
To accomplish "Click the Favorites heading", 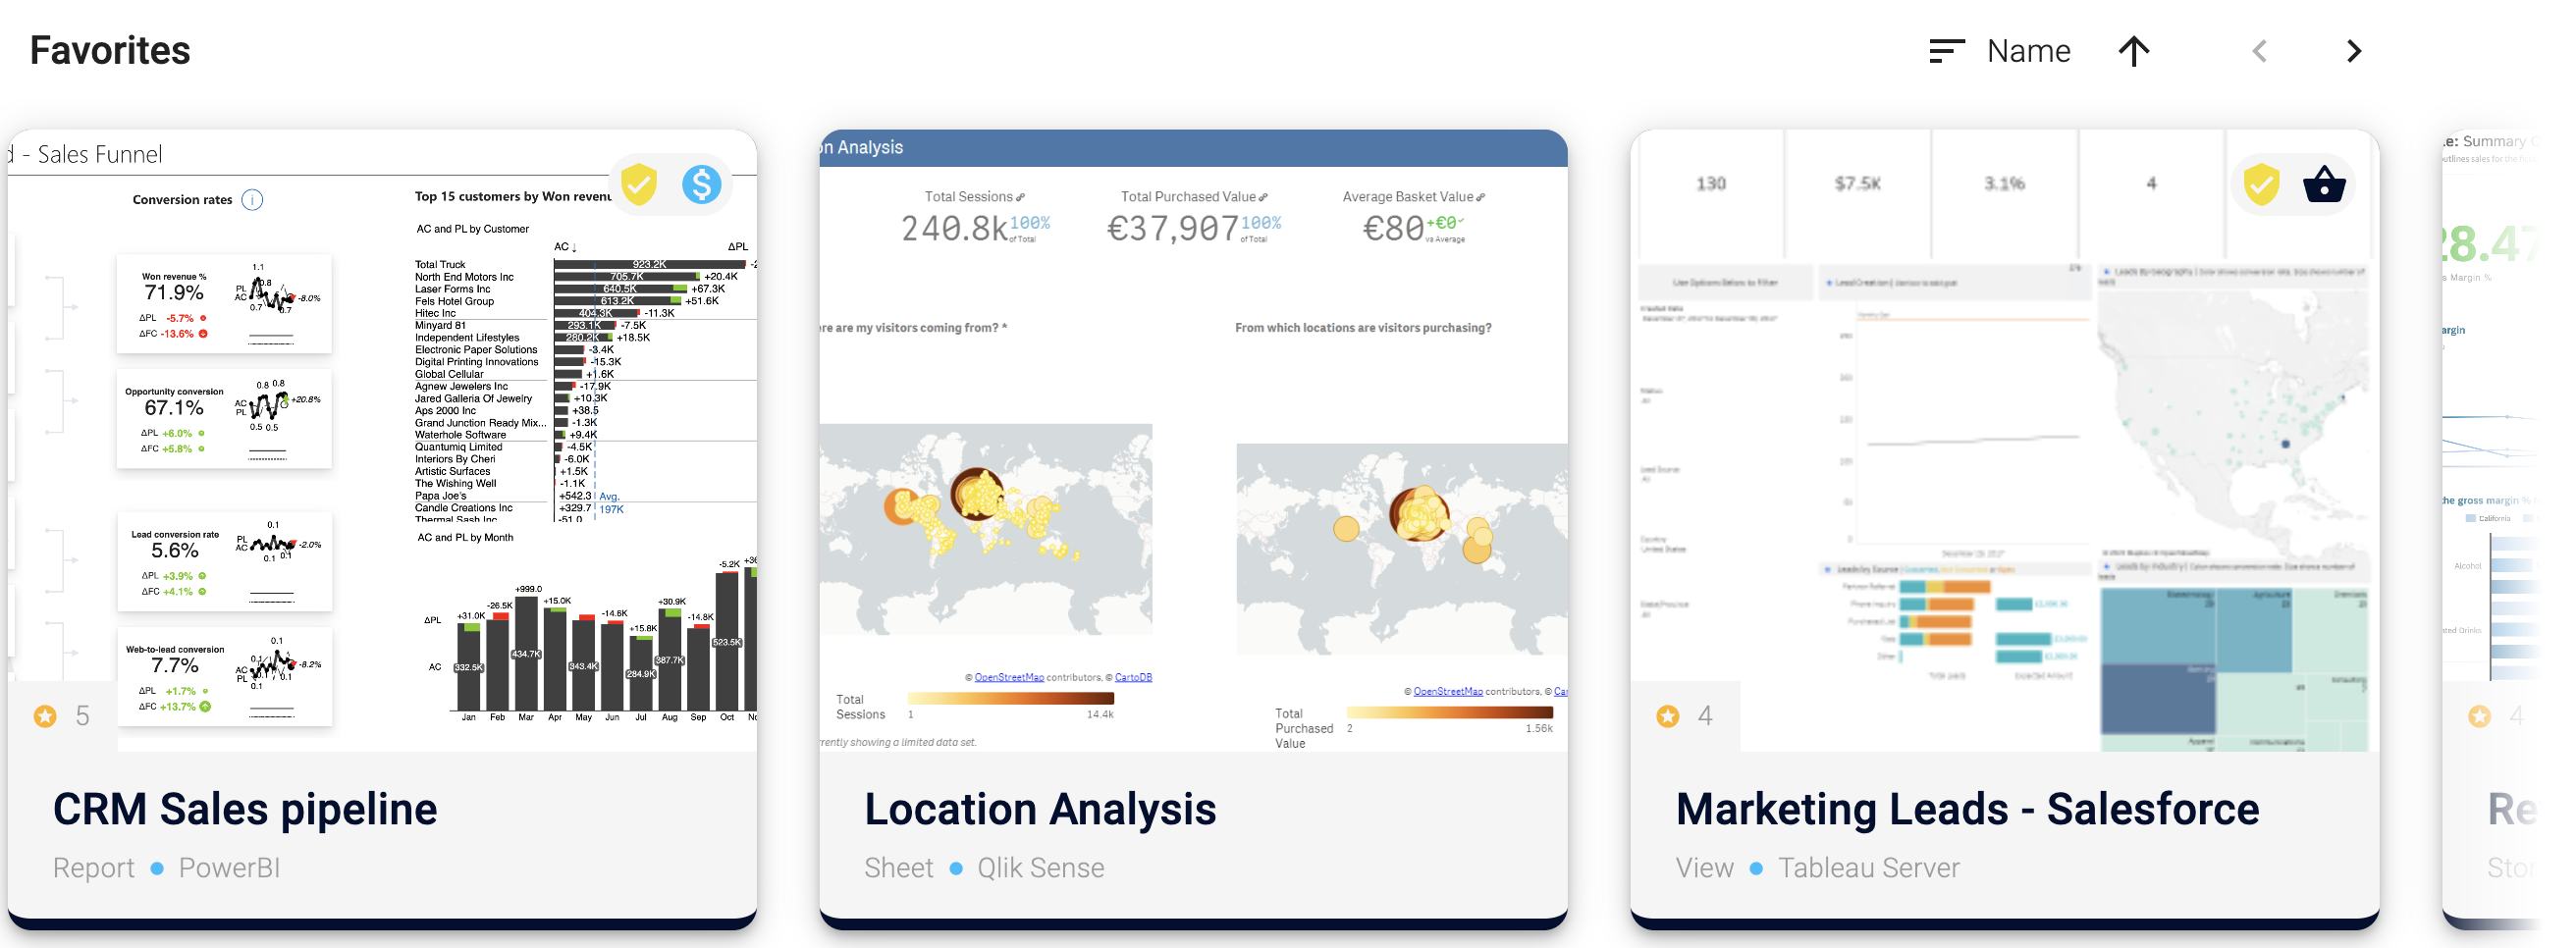I will 110,51.
